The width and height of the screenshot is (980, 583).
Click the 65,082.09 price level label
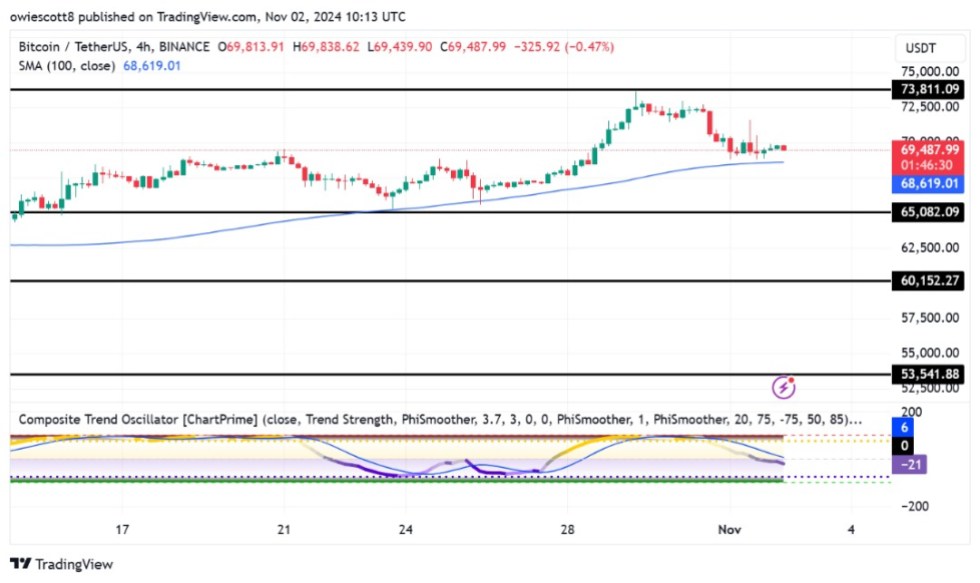point(931,212)
